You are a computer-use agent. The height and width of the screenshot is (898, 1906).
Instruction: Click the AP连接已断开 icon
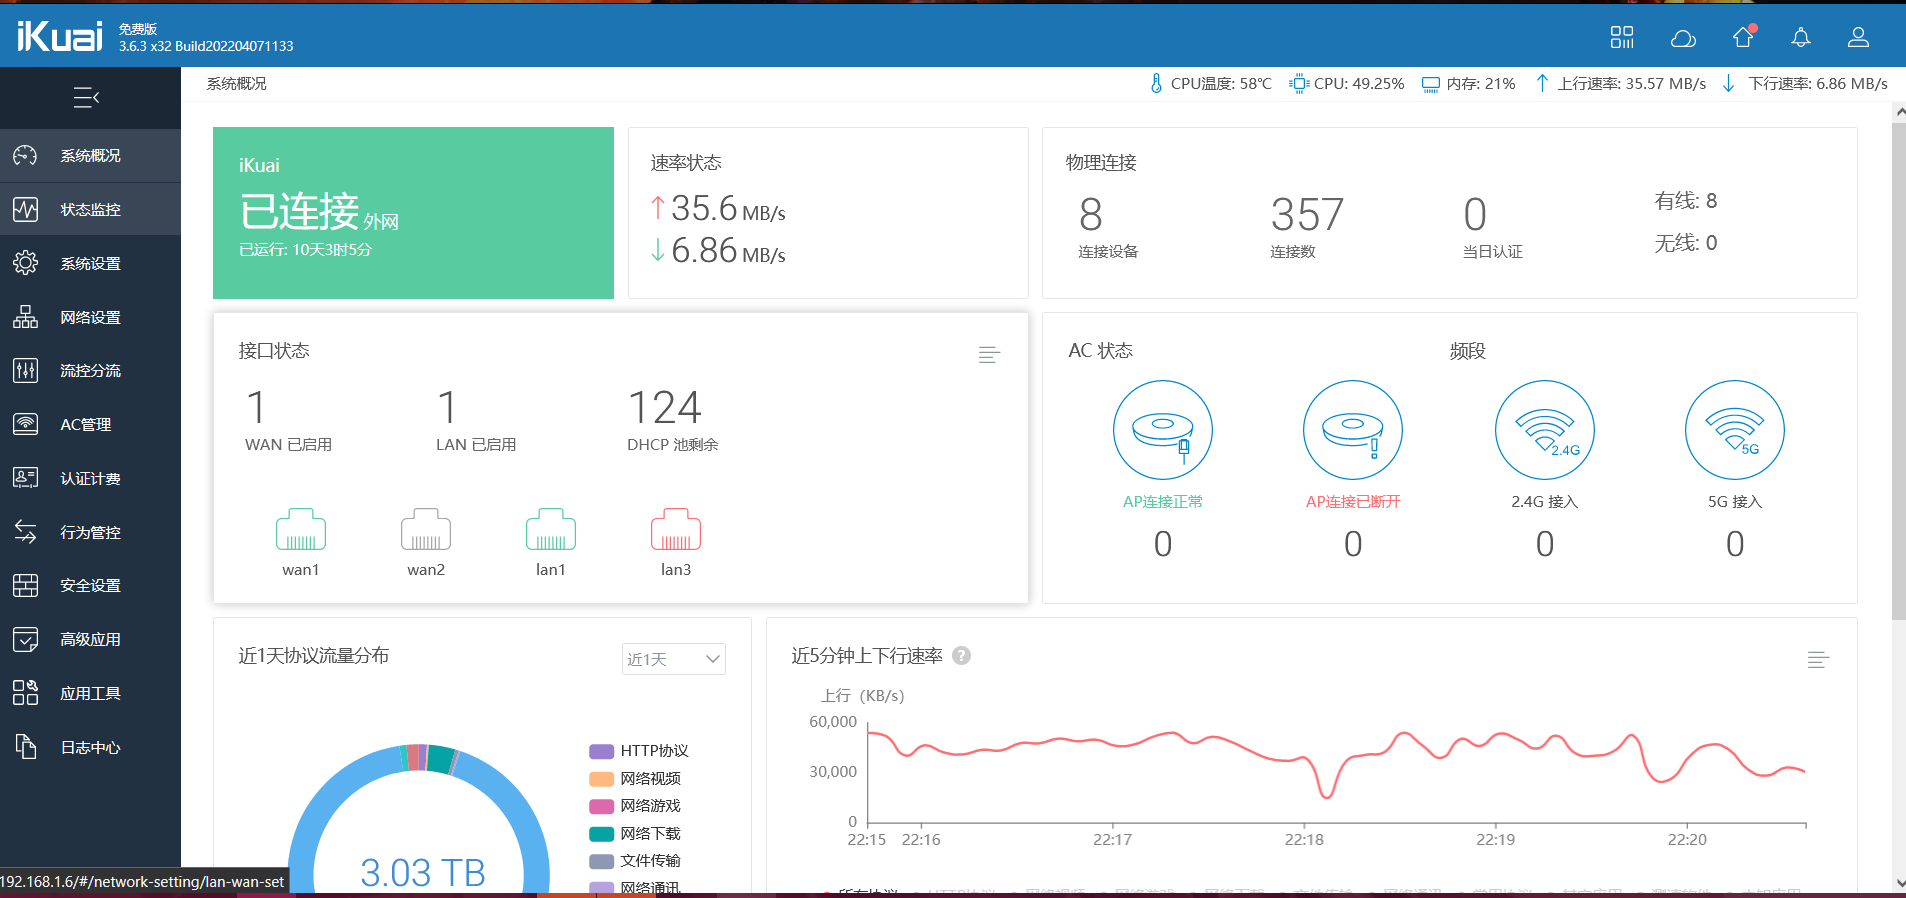(x=1353, y=430)
